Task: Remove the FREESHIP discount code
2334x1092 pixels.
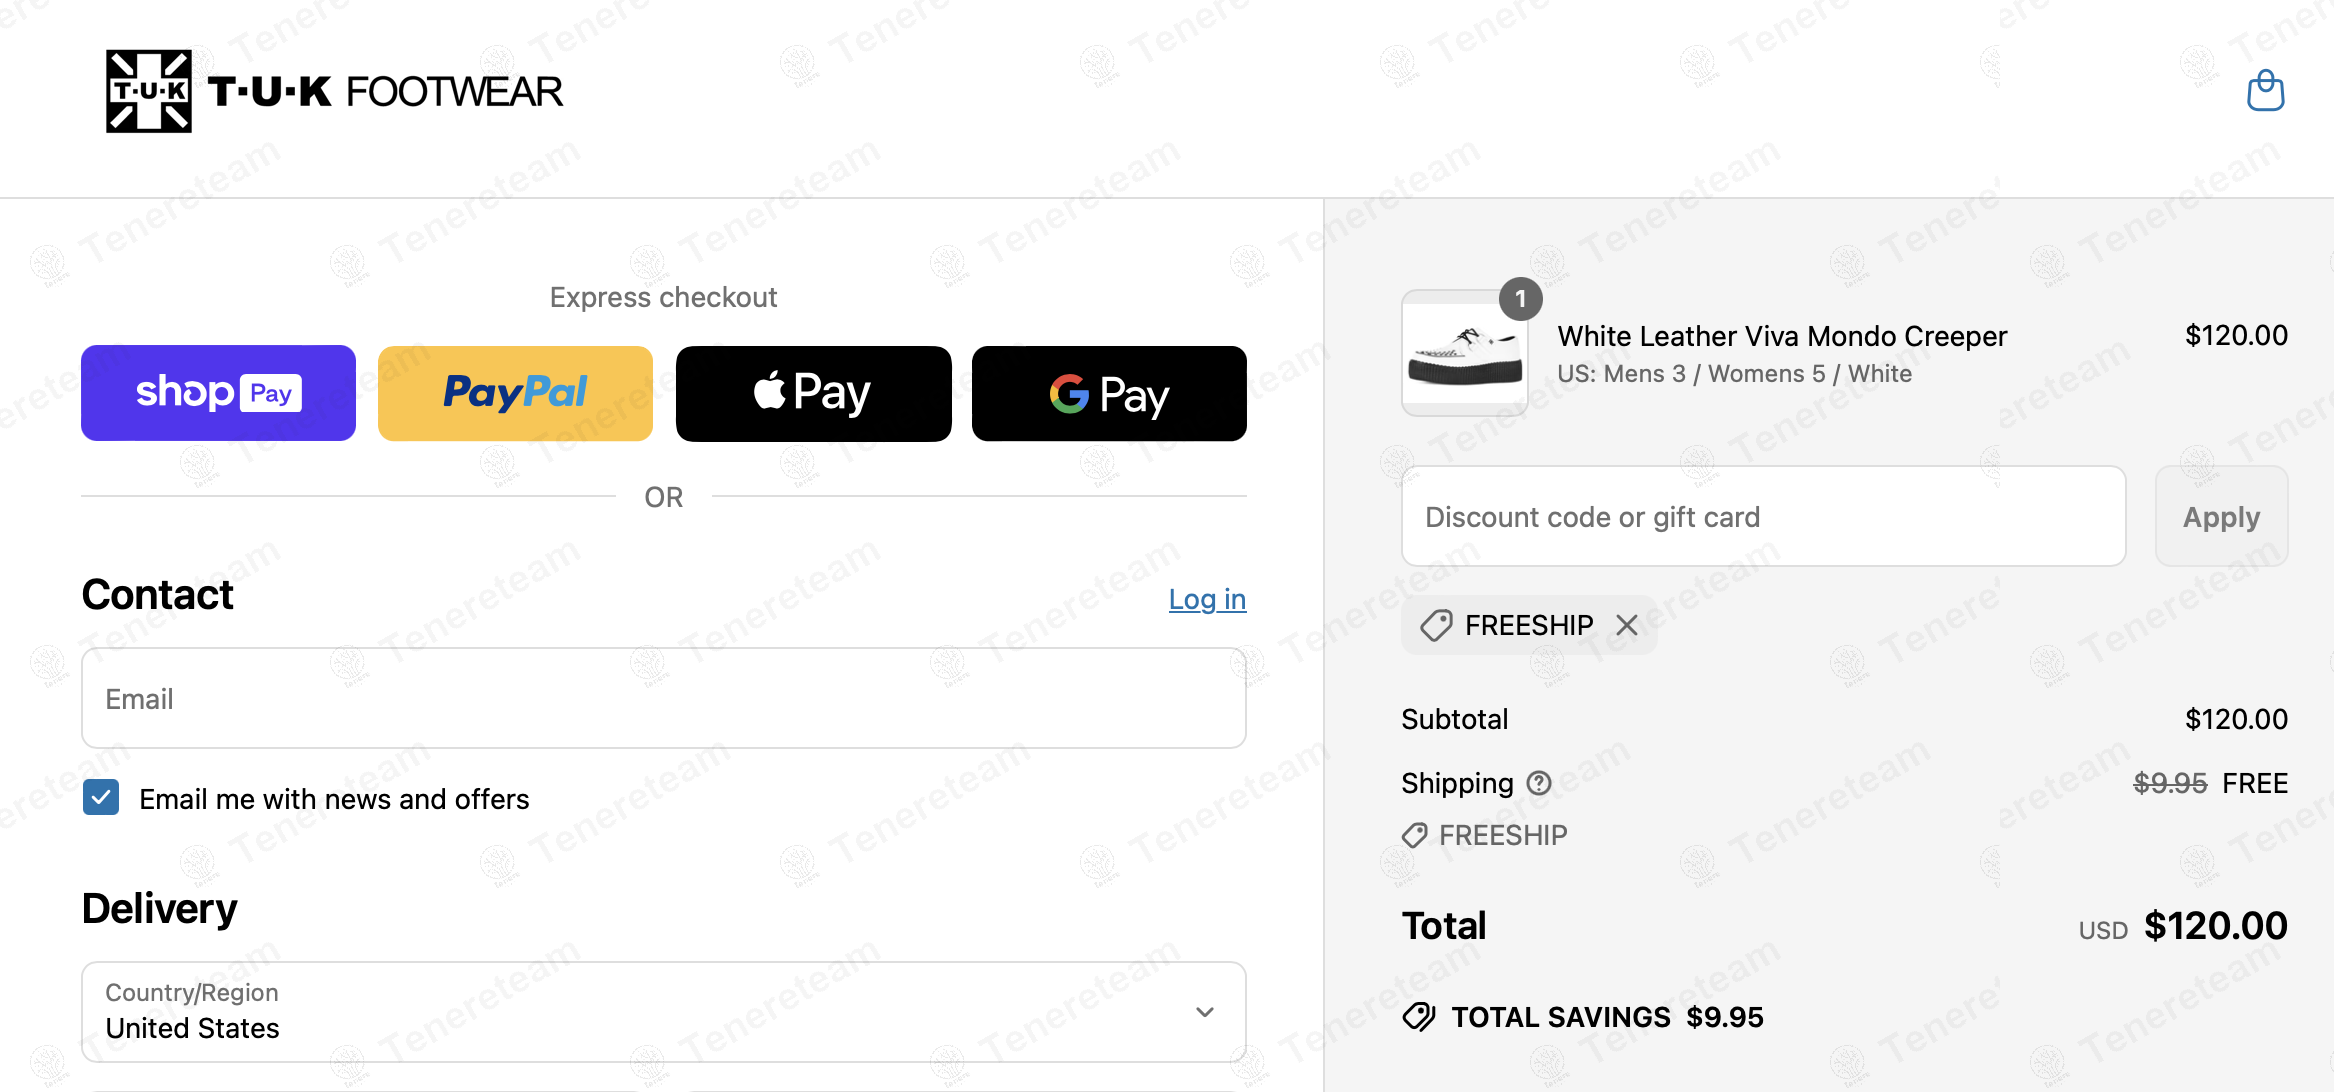Action: [x=1627, y=624]
